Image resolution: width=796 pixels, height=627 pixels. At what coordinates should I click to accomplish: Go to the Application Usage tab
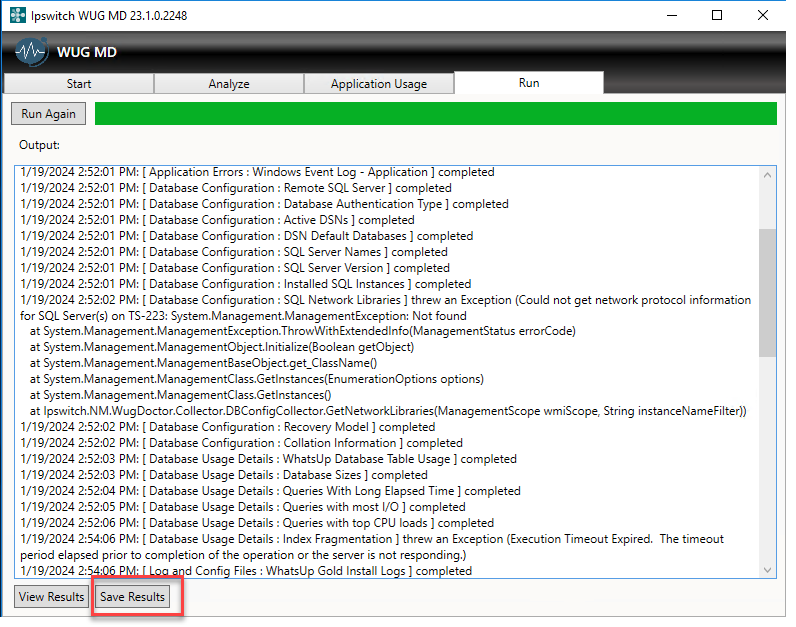pyautogui.click(x=379, y=84)
